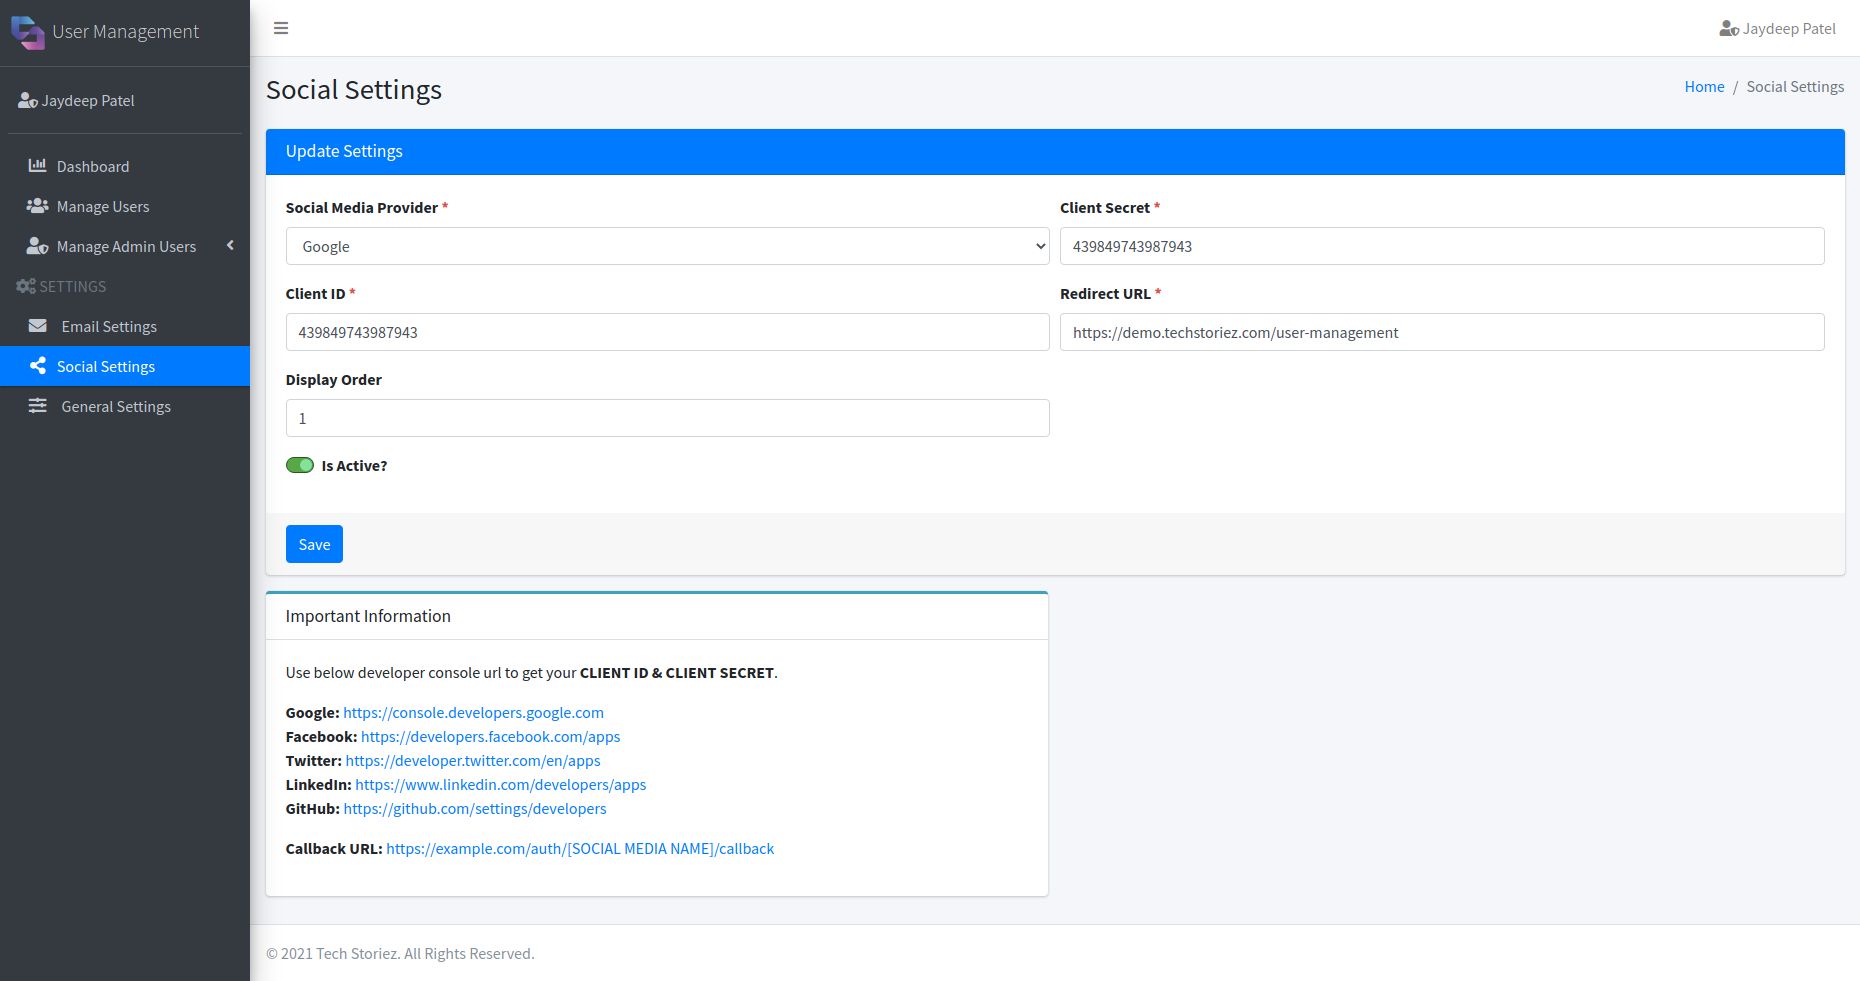Screen dimensions: 1860x981
Task: Click the SETTINGS section header text
Action: point(73,286)
